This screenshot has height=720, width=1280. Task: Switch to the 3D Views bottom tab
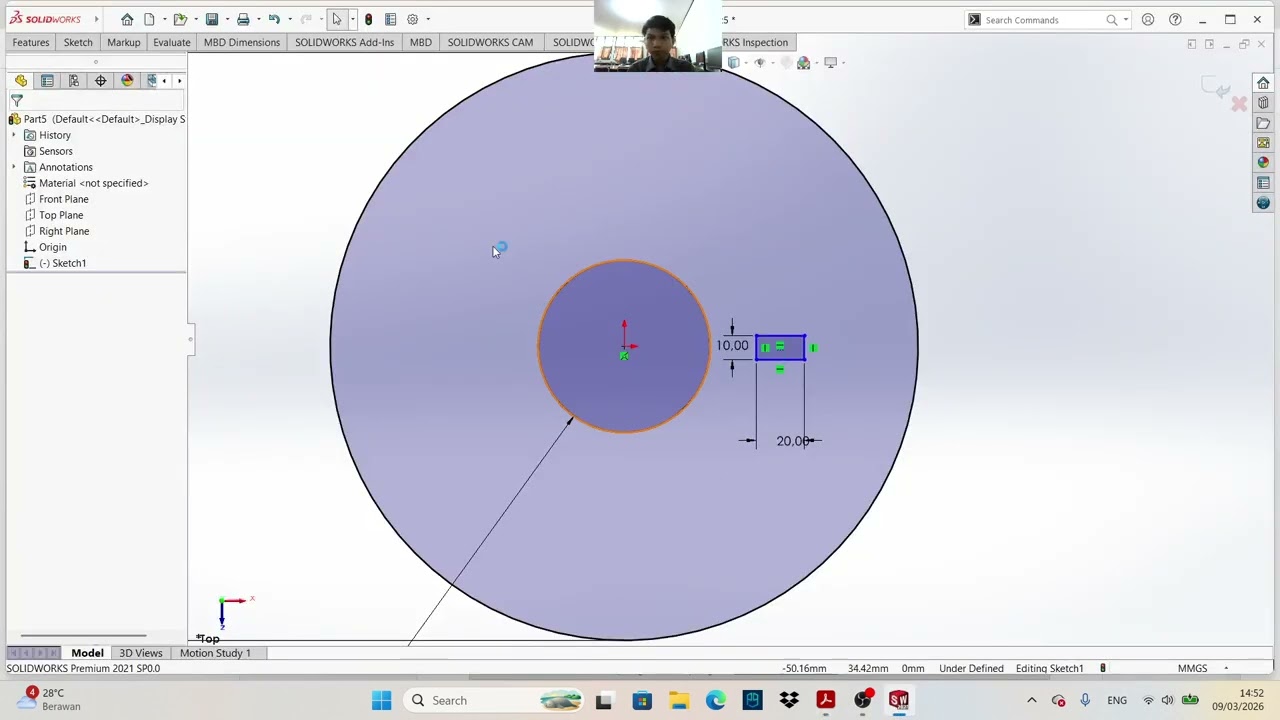pyautogui.click(x=140, y=653)
